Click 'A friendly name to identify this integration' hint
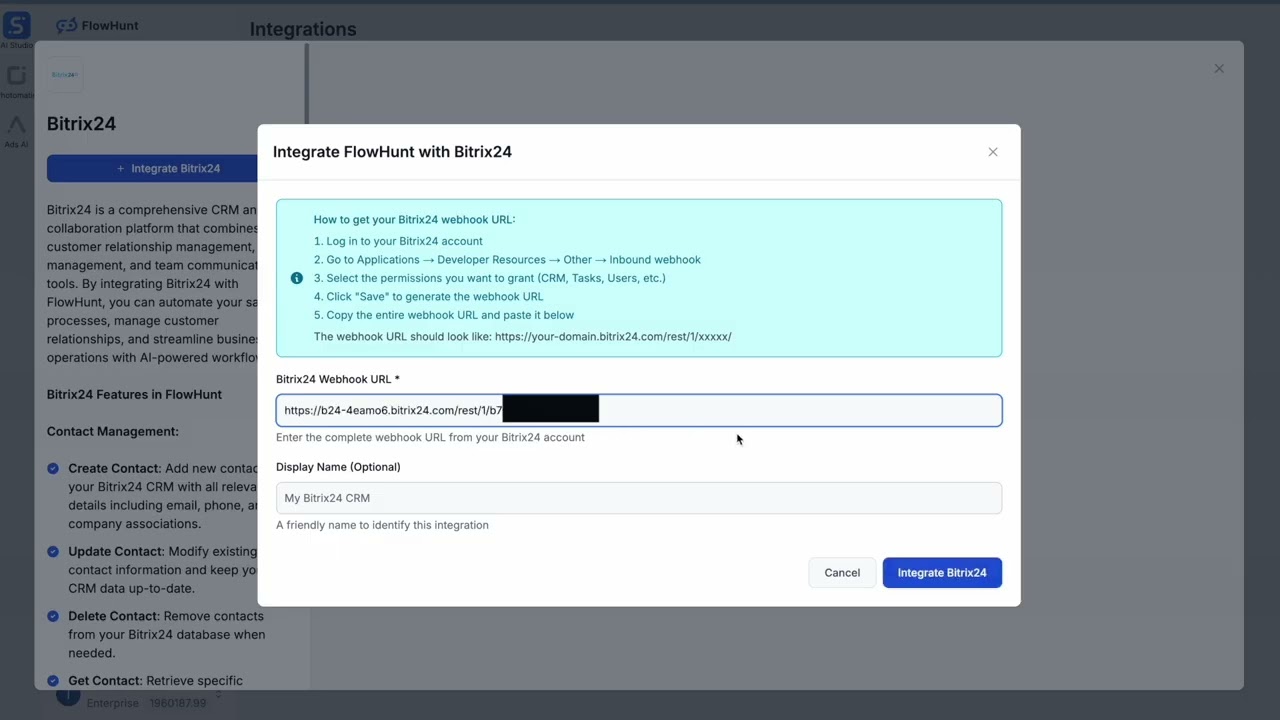 [382, 525]
